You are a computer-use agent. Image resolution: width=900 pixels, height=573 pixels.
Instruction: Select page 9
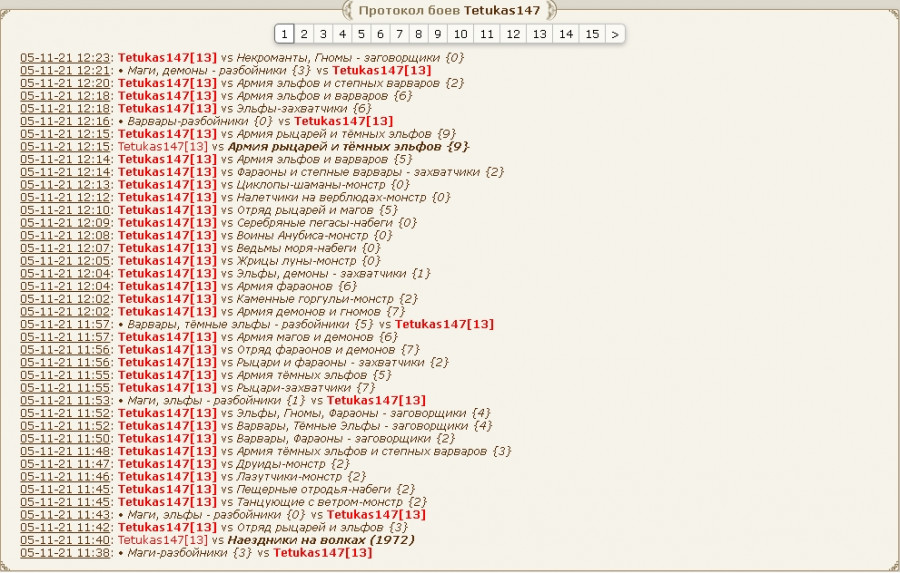(437, 34)
